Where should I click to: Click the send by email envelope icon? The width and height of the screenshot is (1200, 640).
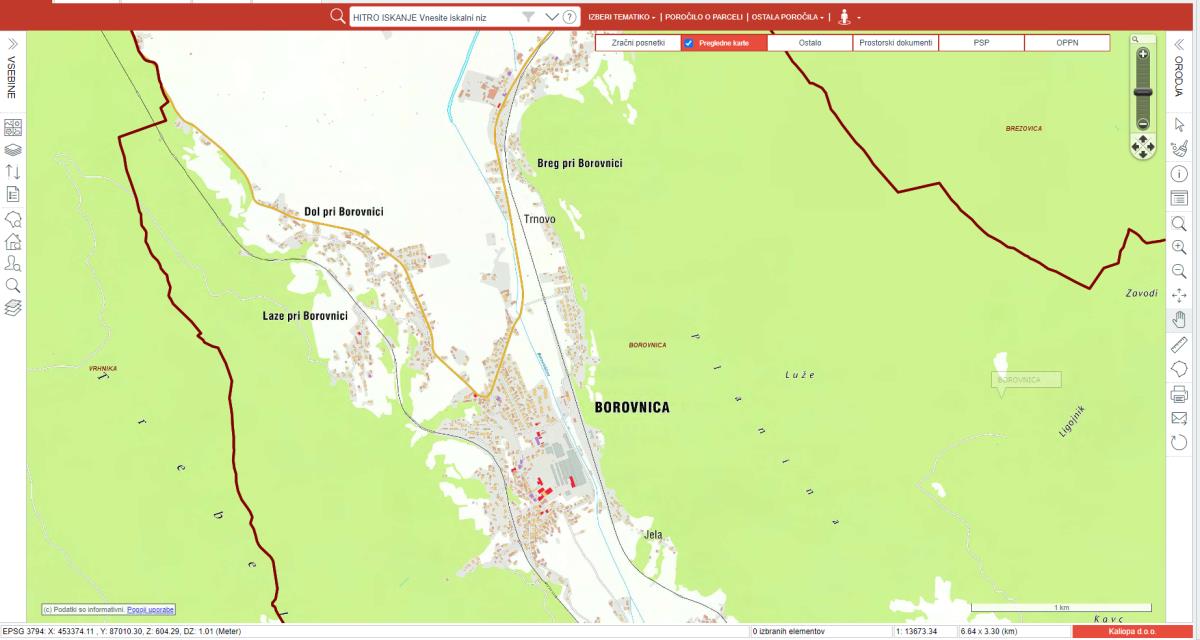click(1179, 418)
